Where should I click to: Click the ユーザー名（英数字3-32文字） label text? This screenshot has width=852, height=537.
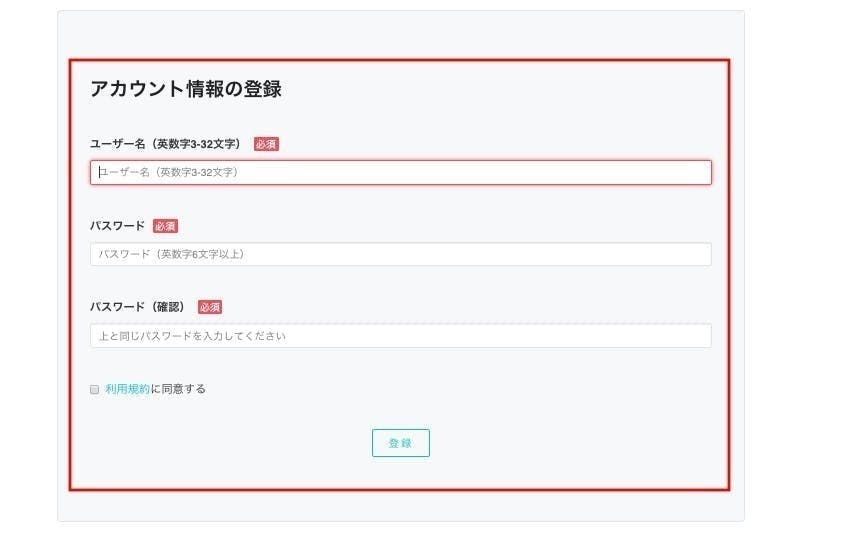pos(165,144)
